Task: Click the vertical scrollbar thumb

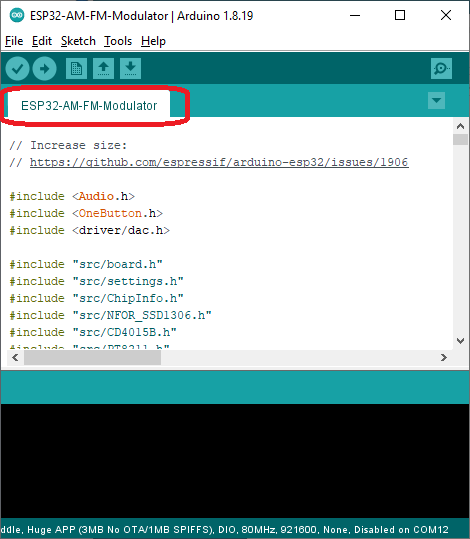Action: pos(460,140)
